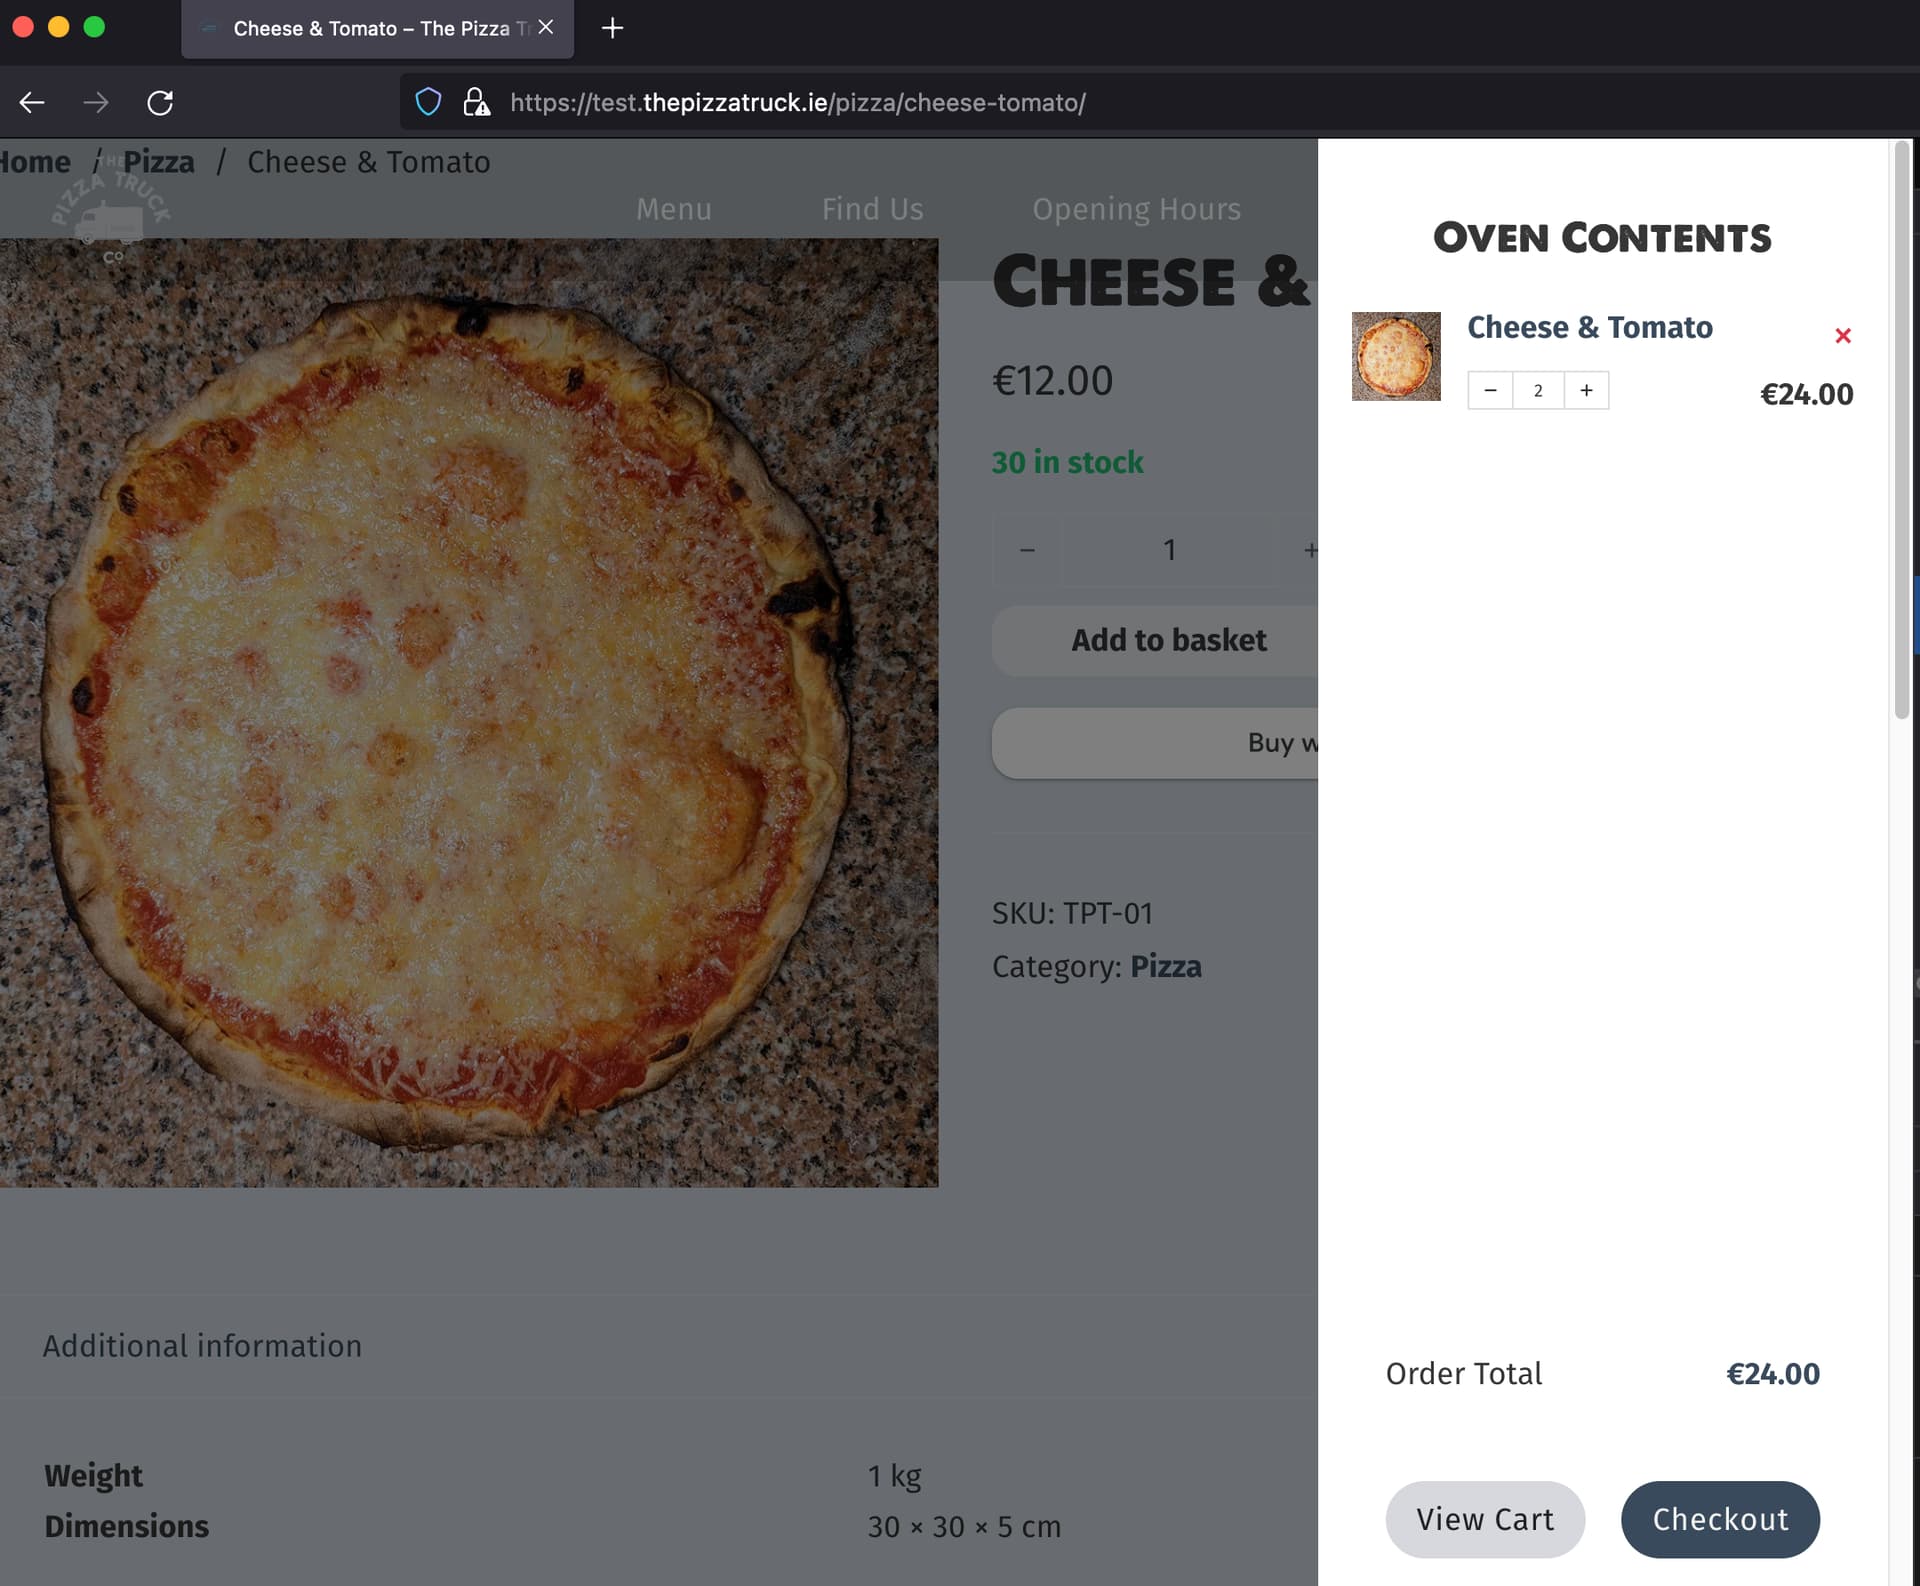
Task: Proceed with the Checkout button
Action: (1720, 1519)
